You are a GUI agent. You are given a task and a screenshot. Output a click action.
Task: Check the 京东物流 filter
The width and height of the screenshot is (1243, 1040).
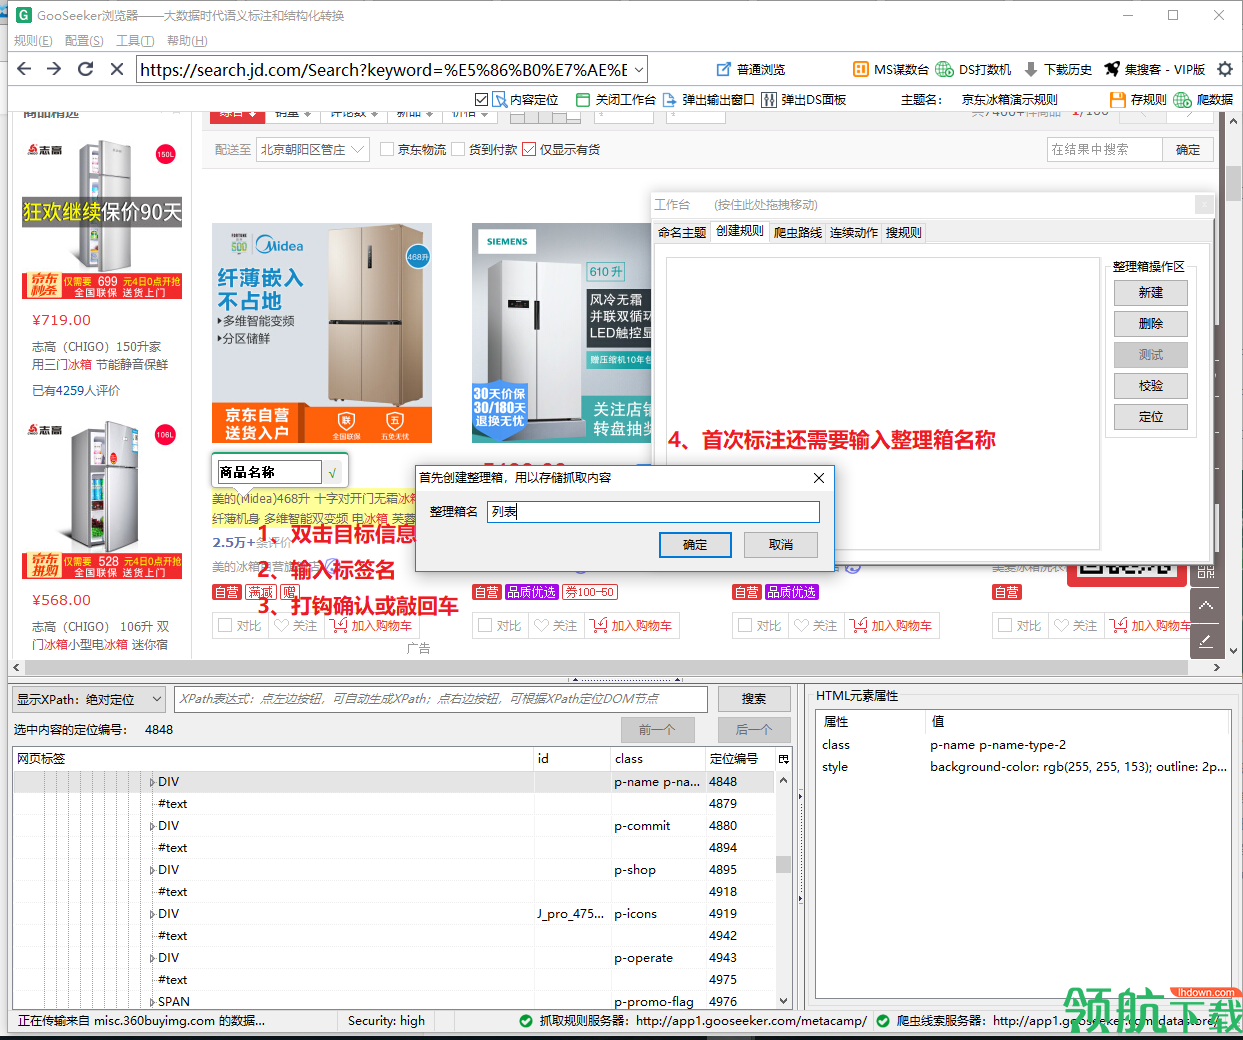(387, 149)
